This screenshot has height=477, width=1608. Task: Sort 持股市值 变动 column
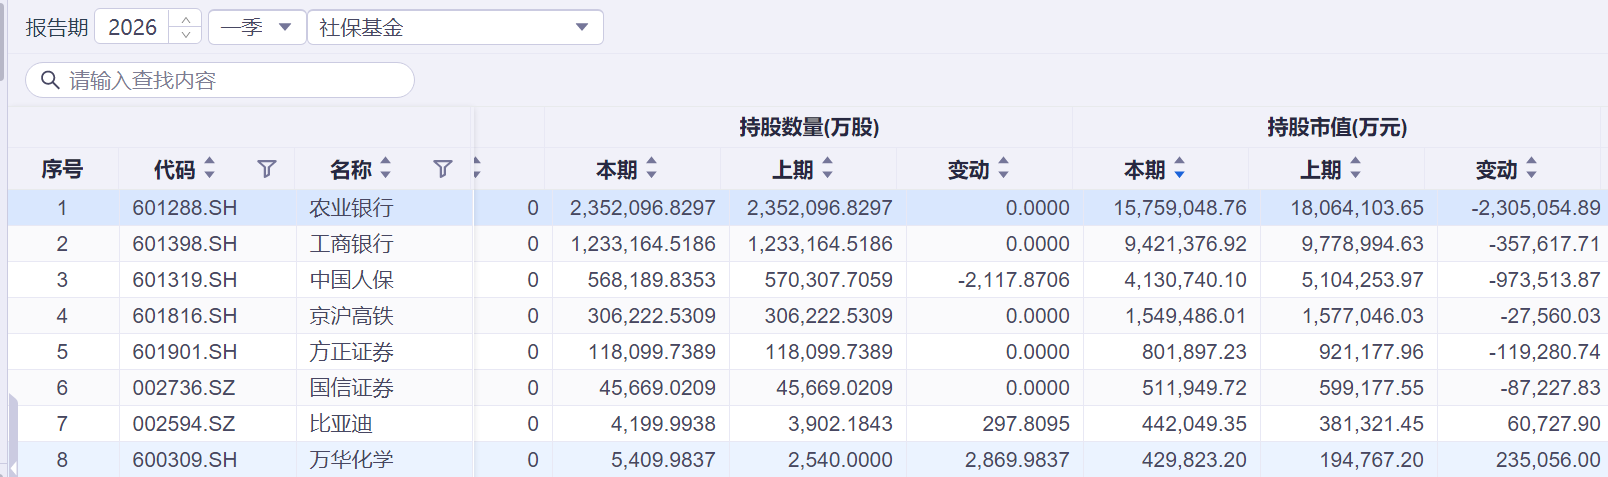(1532, 169)
